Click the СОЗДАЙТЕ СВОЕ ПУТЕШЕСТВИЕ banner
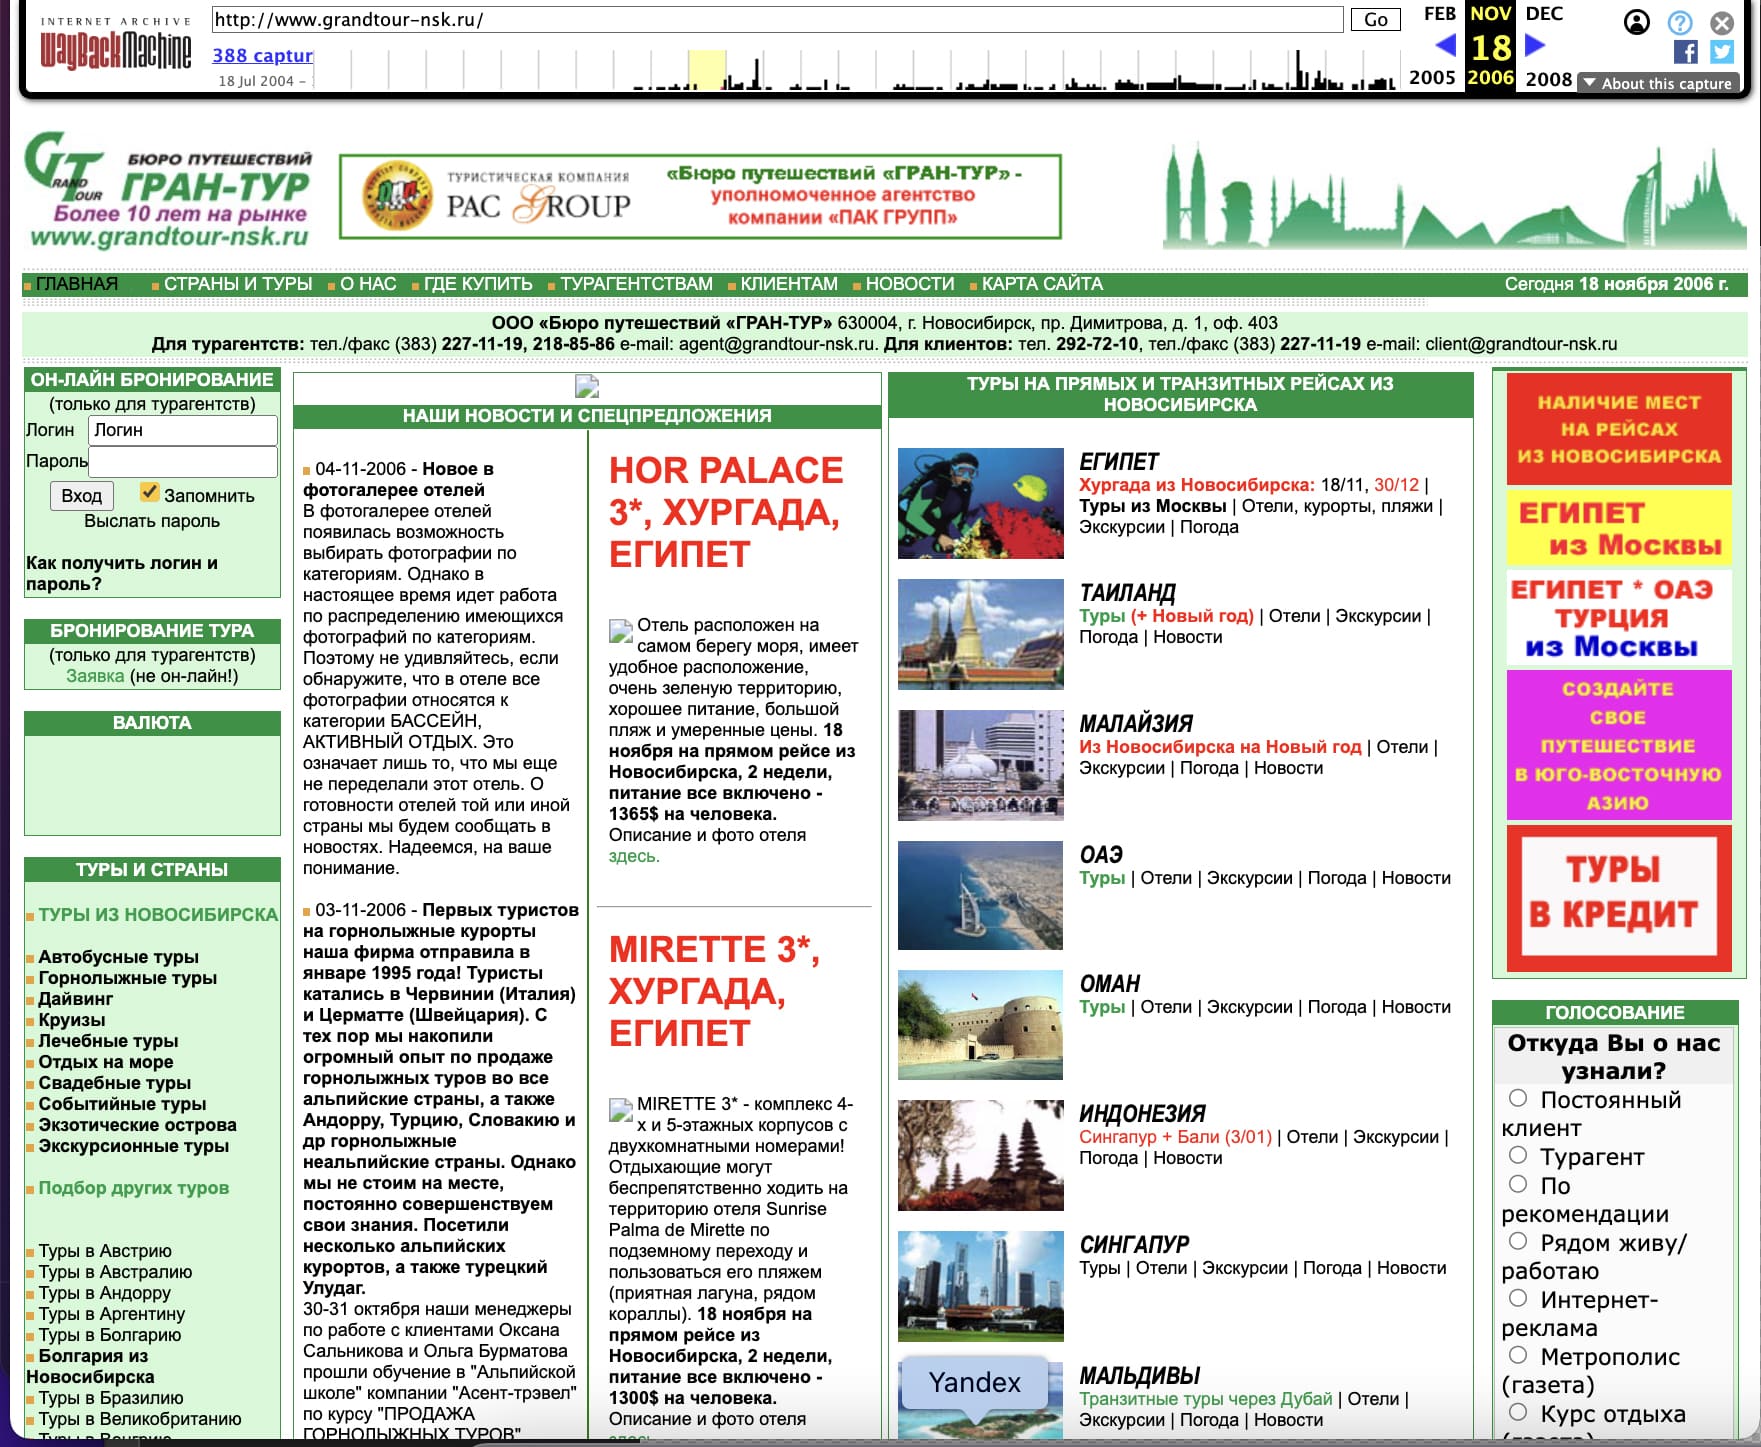This screenshot has height=1447, width=1761. pyautogui.click(x=1619, y=745)
